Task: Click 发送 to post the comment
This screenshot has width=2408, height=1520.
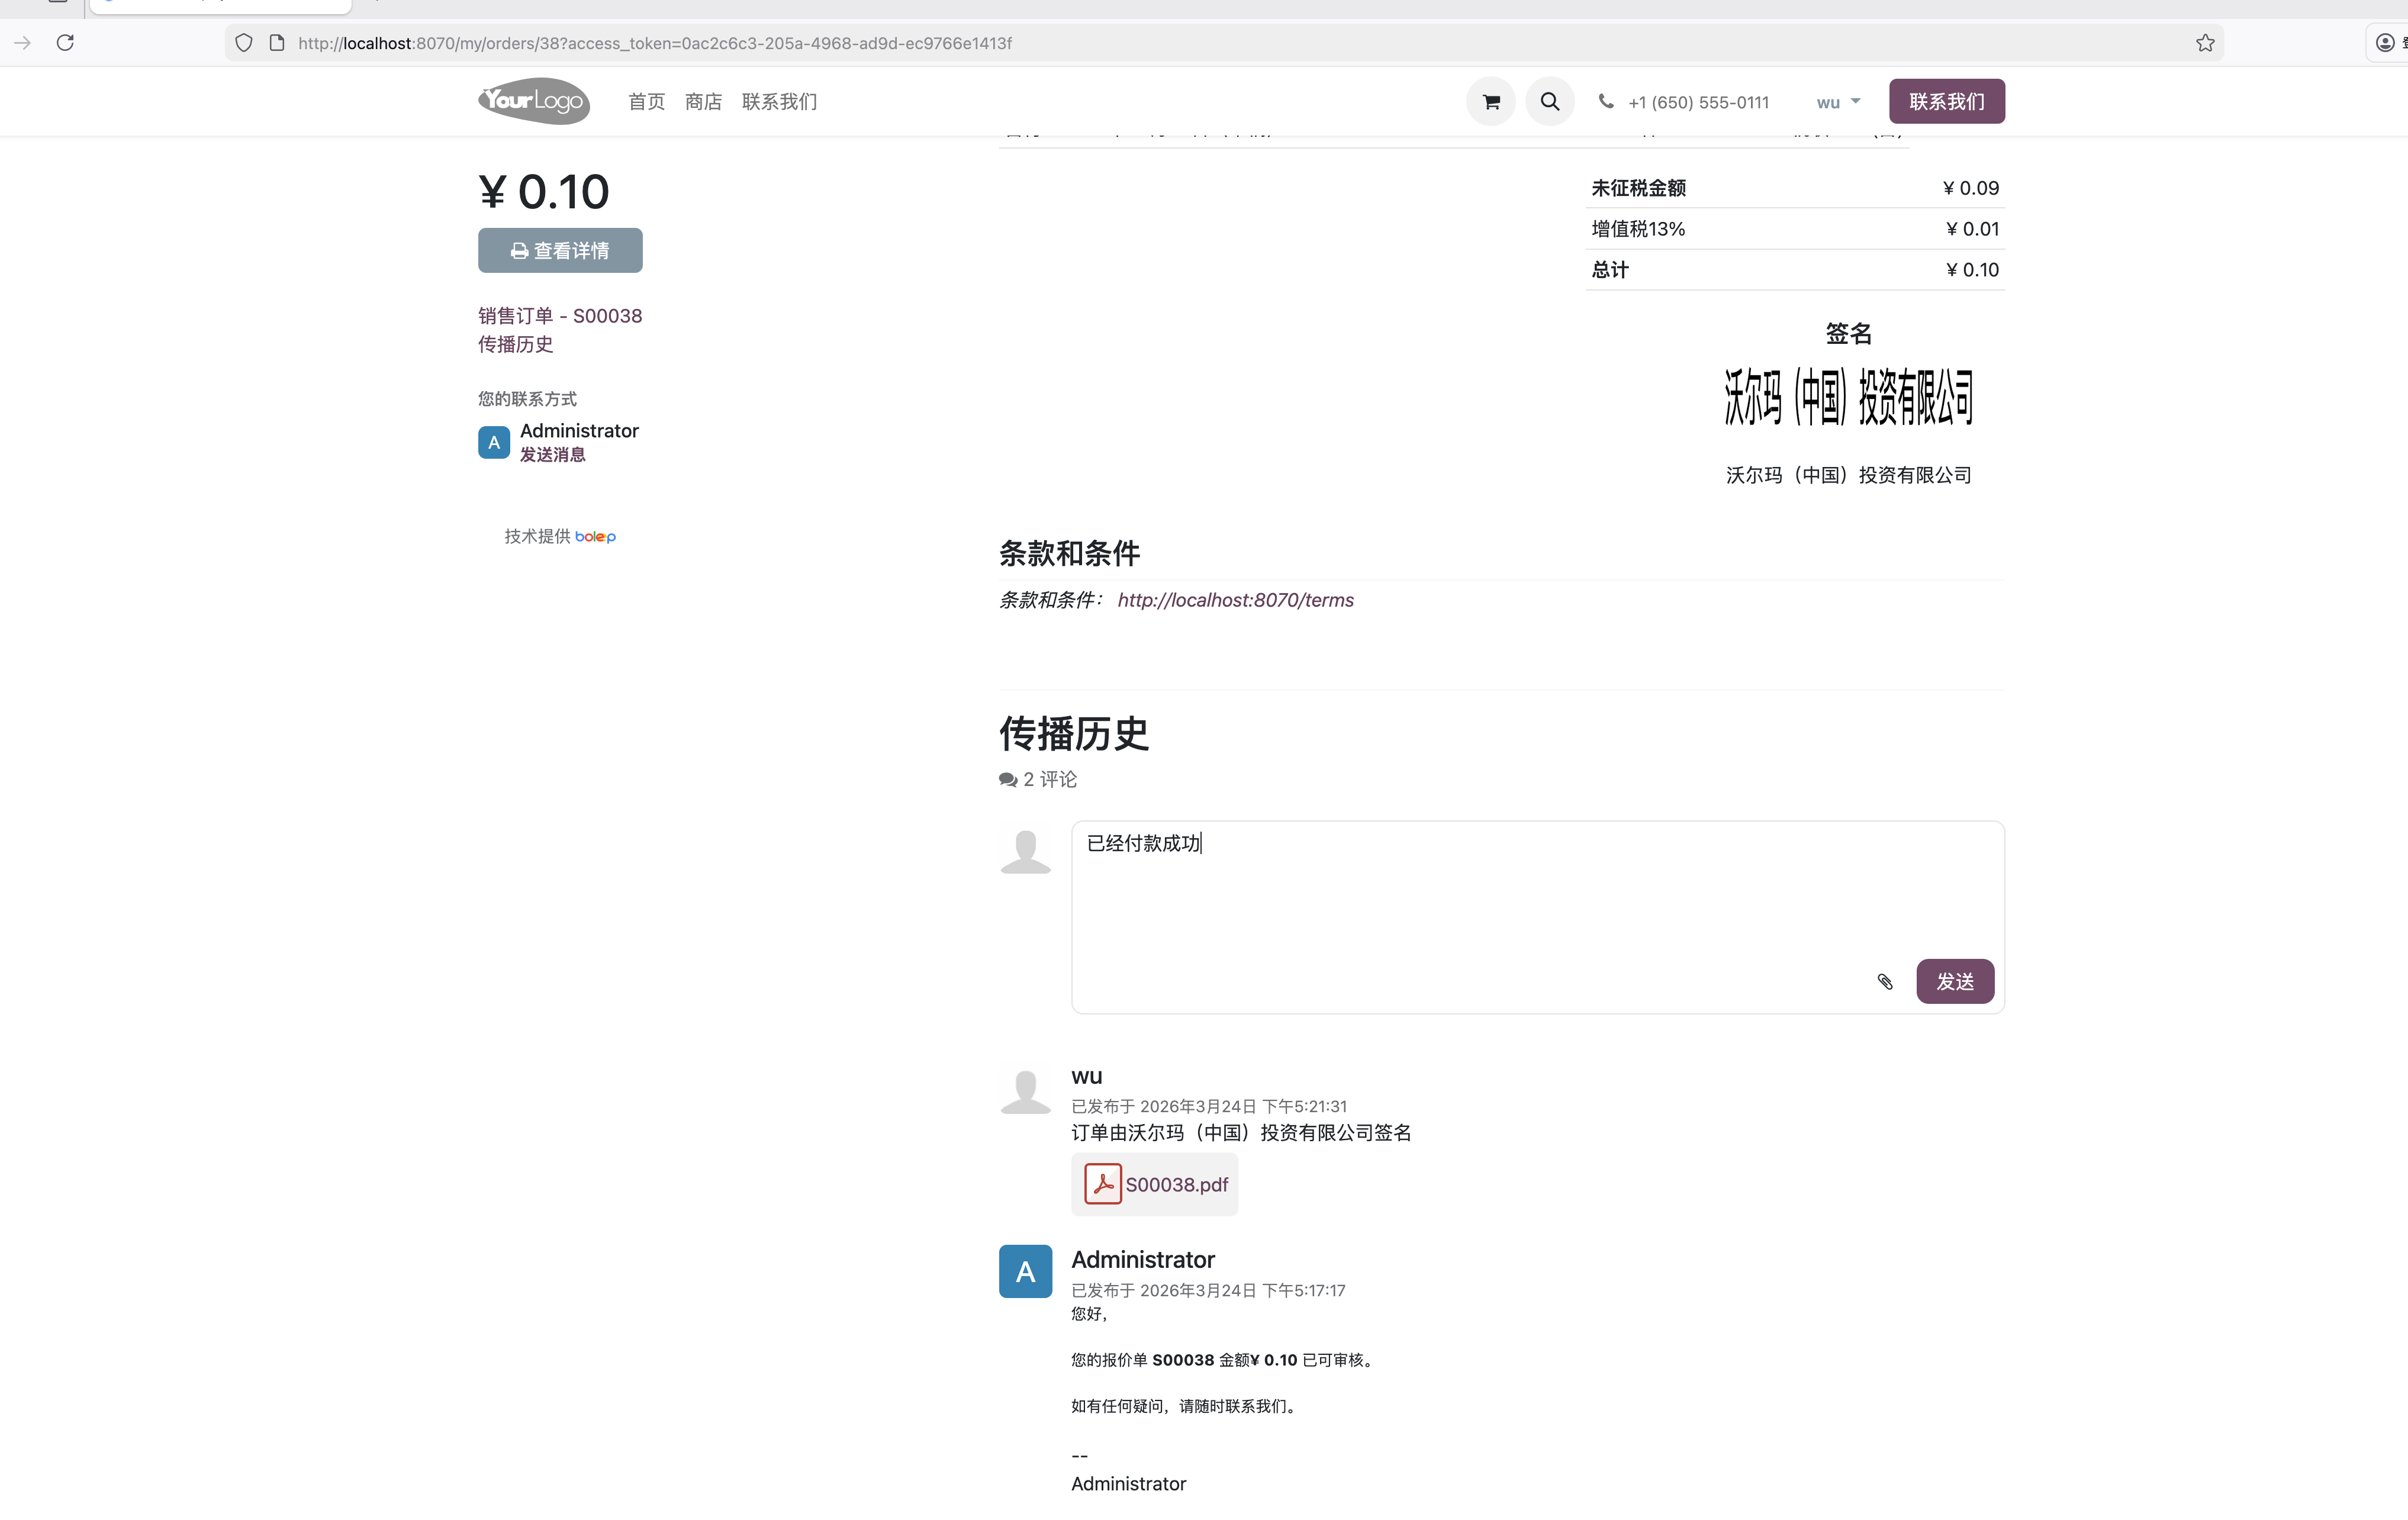Action: coord(1955,981)
